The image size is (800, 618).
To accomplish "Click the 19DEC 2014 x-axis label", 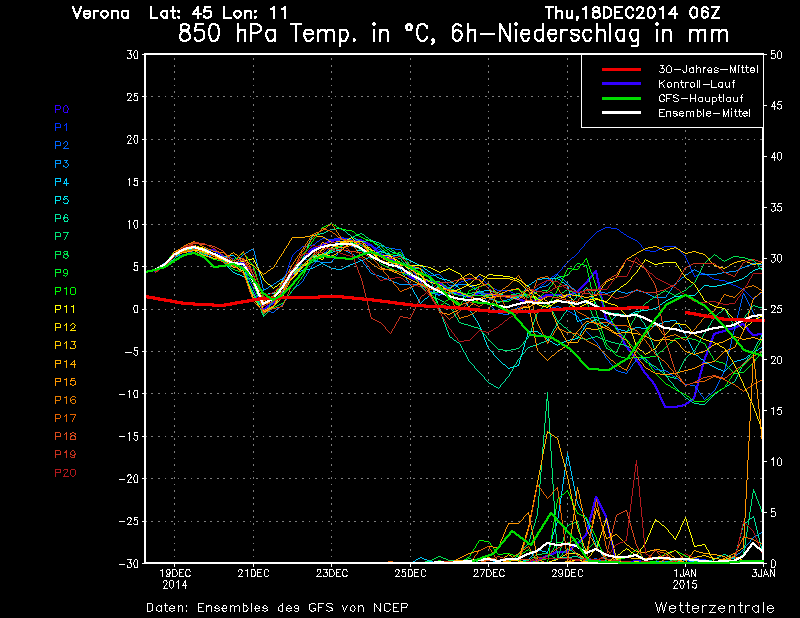I will coord(174,579).
